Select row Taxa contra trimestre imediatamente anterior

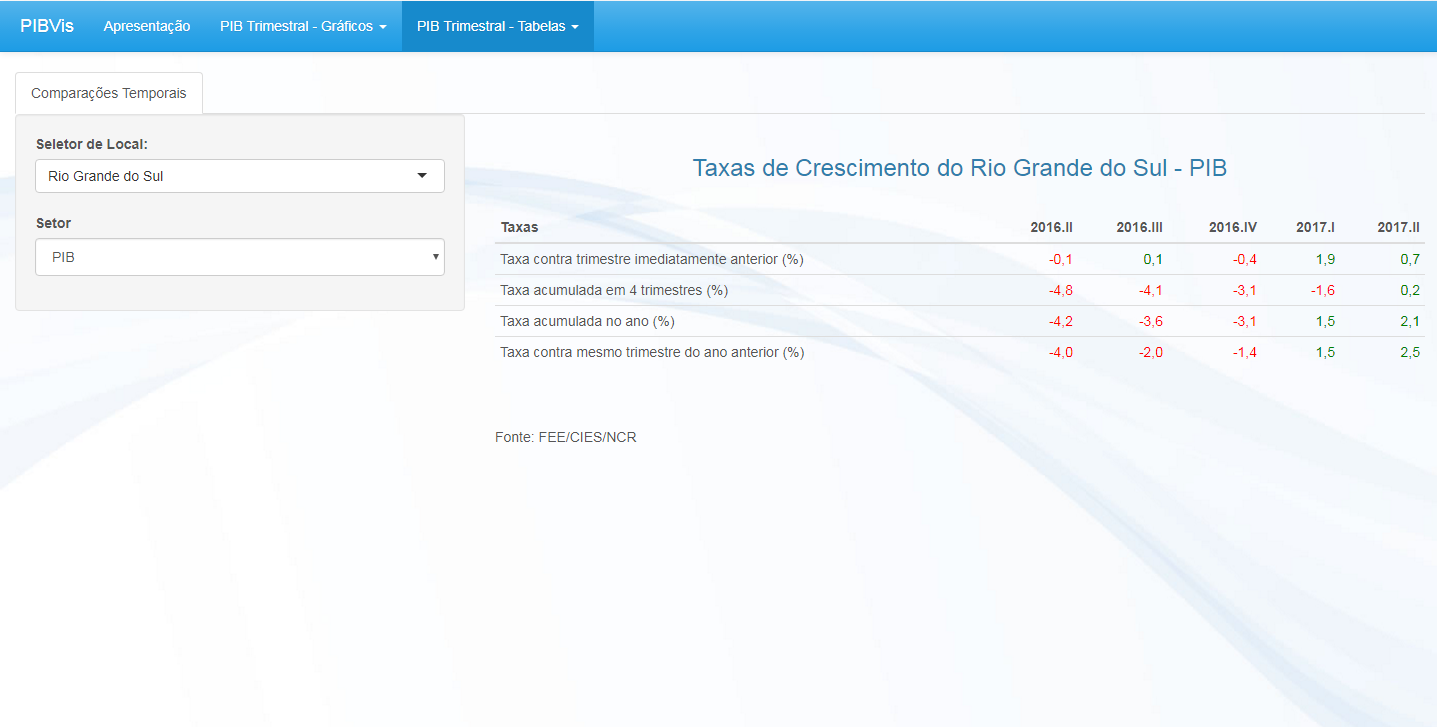click(x=652, y=259)
